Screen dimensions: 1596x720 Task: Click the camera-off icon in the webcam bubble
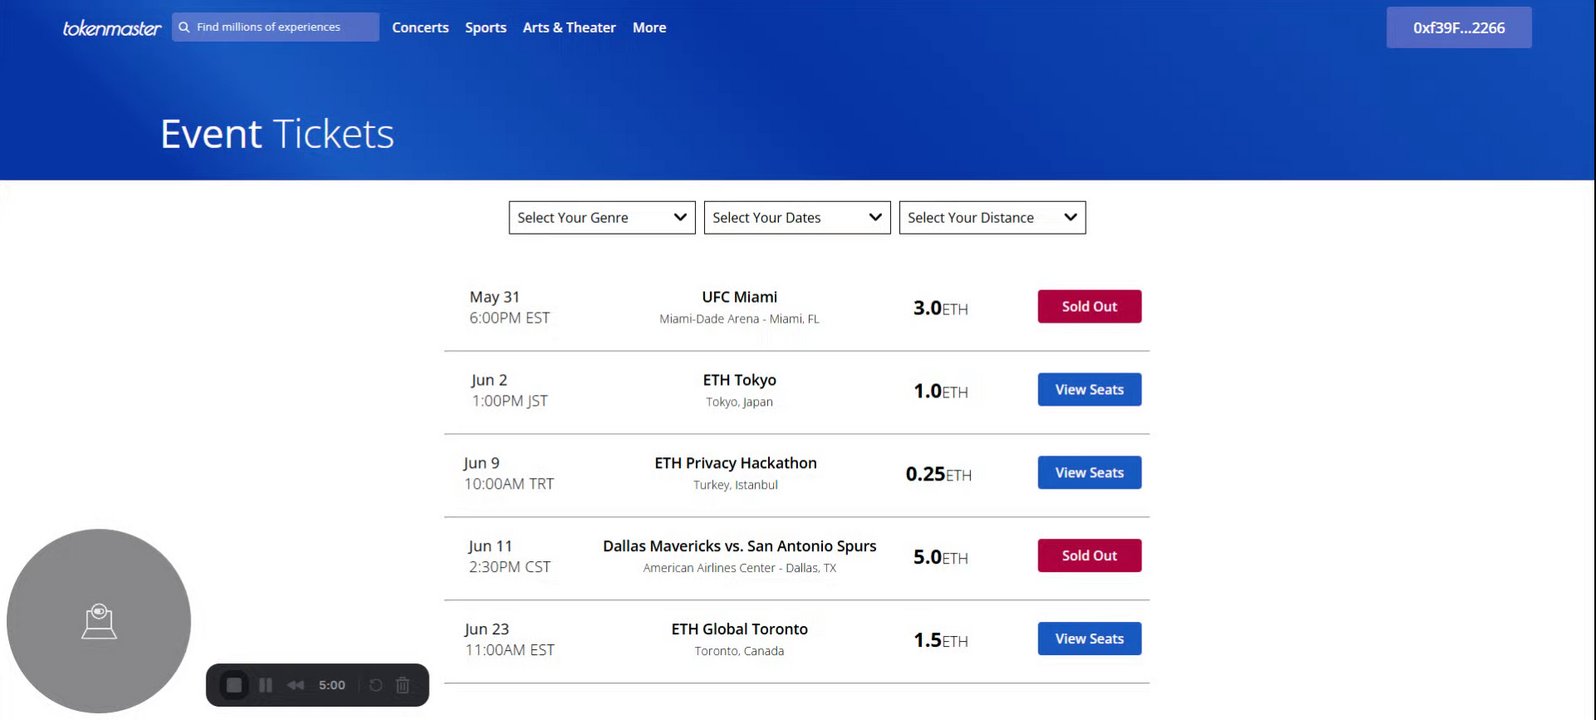click(99, 621)
